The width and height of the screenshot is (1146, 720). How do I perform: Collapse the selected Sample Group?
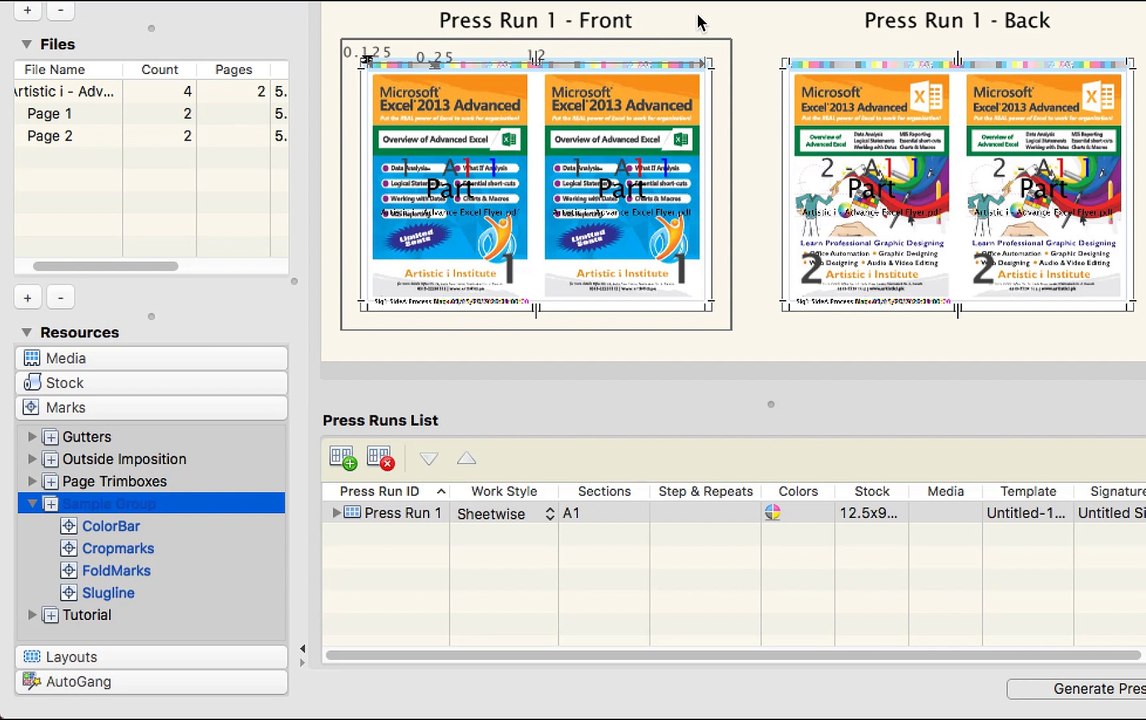32,503
